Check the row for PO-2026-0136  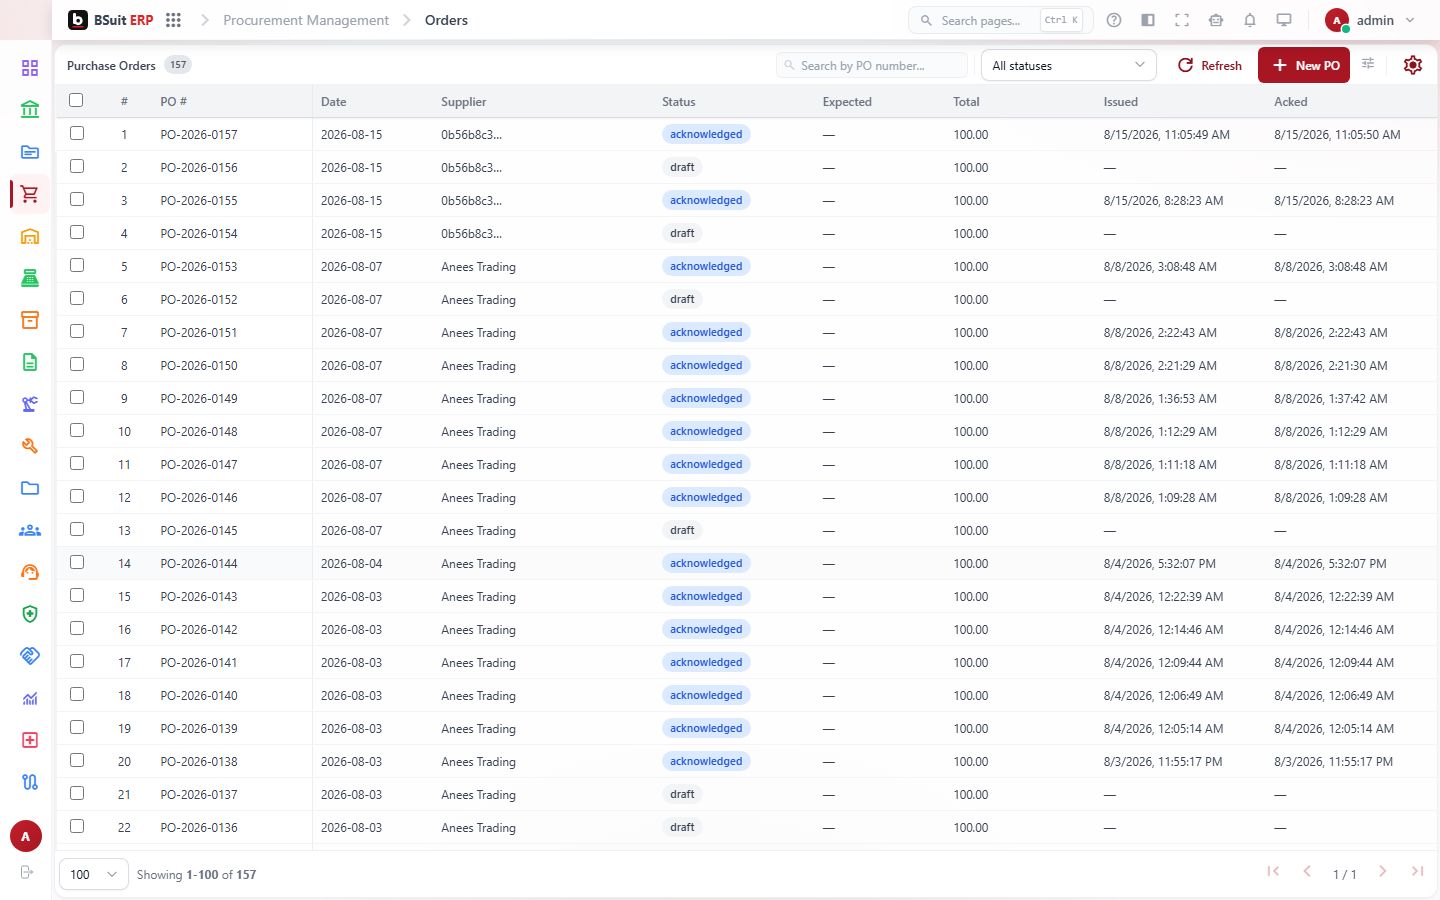click(x=77, y=826)
